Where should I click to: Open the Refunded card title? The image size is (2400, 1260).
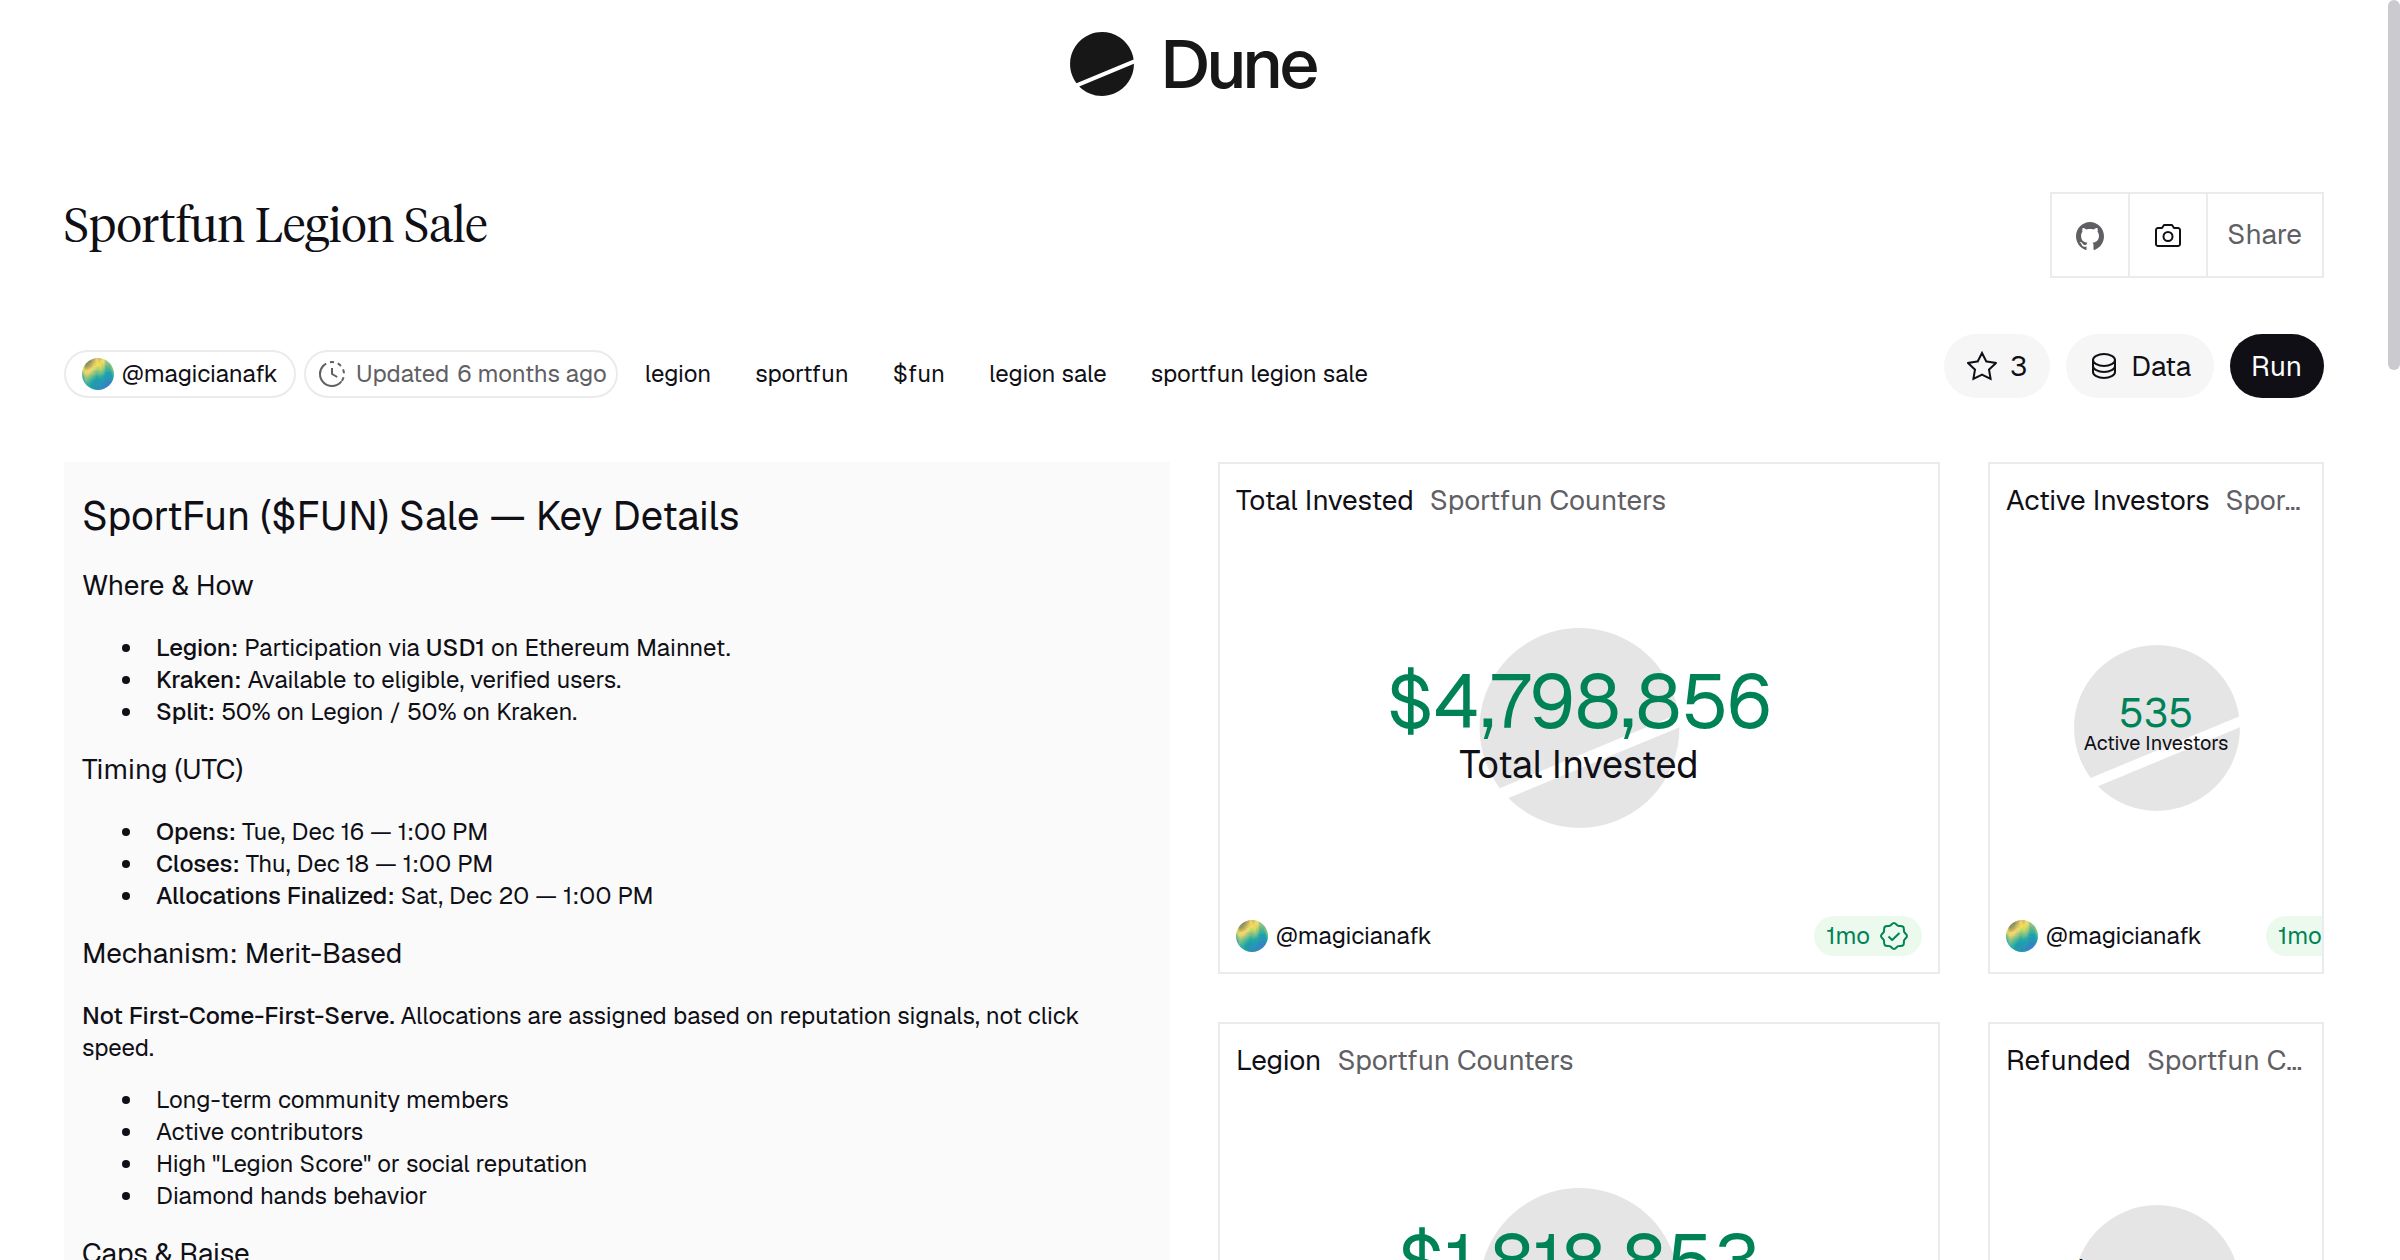point(2068,1060)
